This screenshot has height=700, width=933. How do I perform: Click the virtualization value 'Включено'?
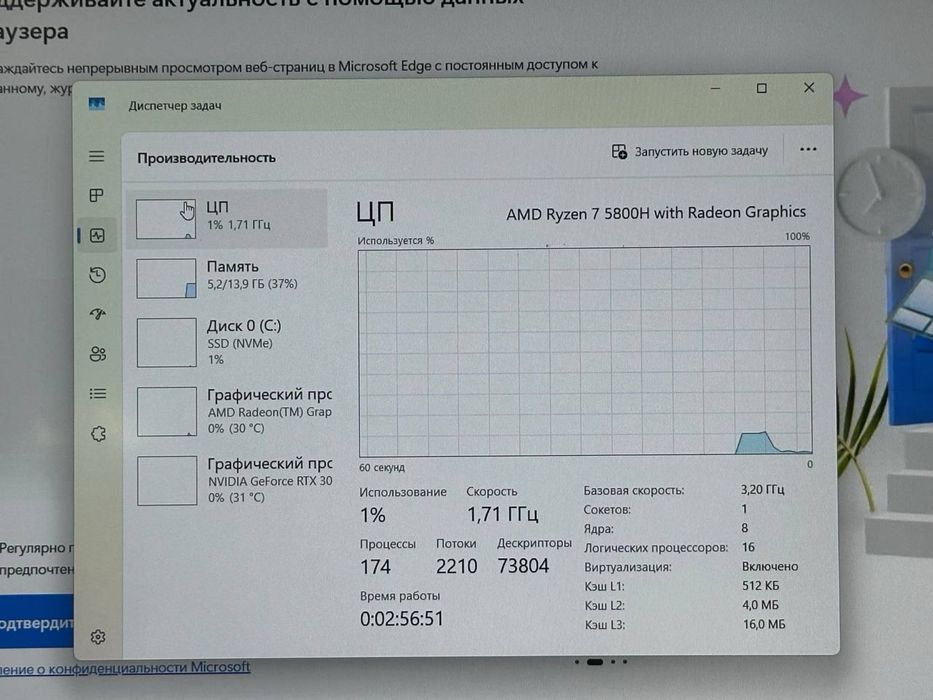770,567
